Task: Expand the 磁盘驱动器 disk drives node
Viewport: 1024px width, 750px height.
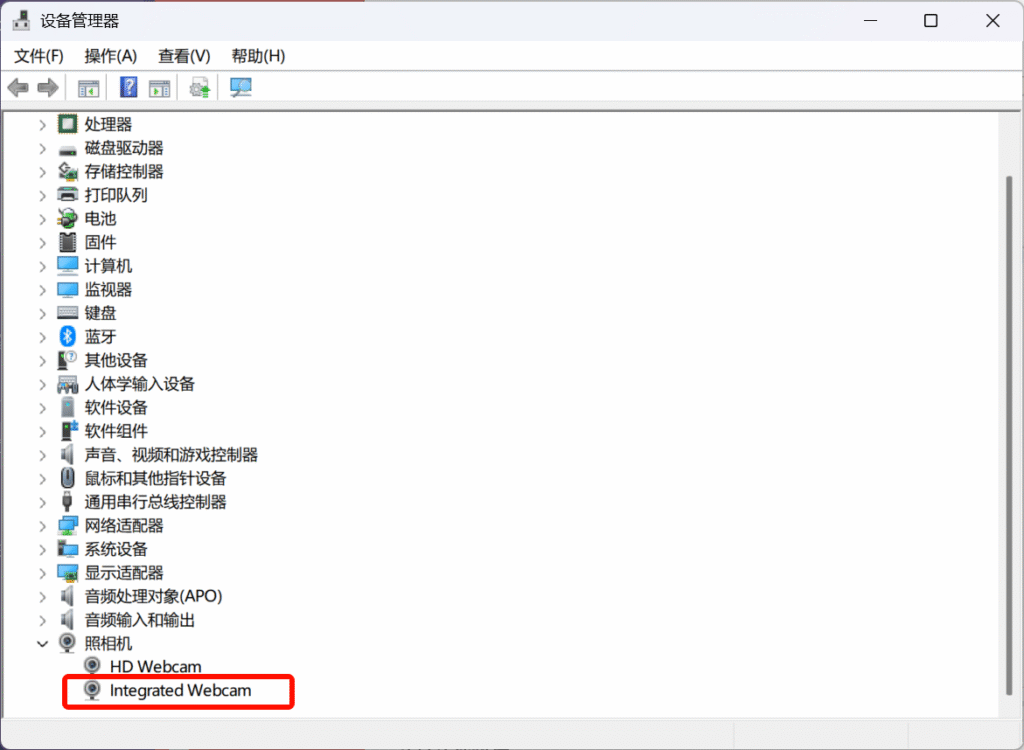Action: click(42, 148)
